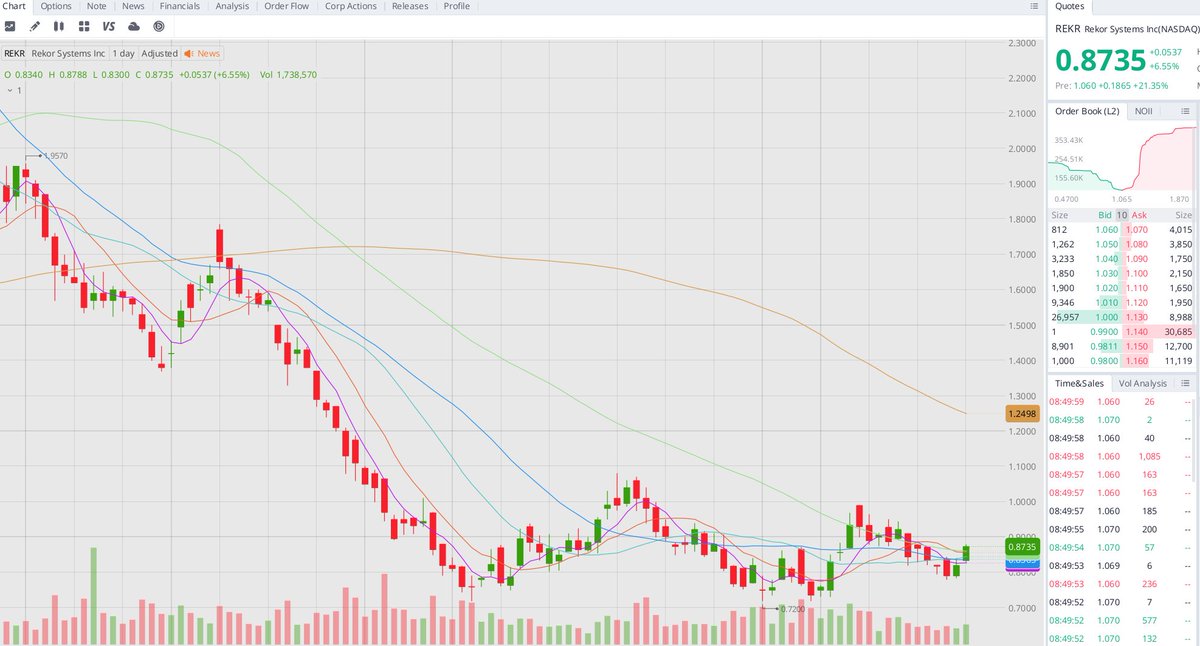Open the 1 day interval dropdown

[124, 54]
